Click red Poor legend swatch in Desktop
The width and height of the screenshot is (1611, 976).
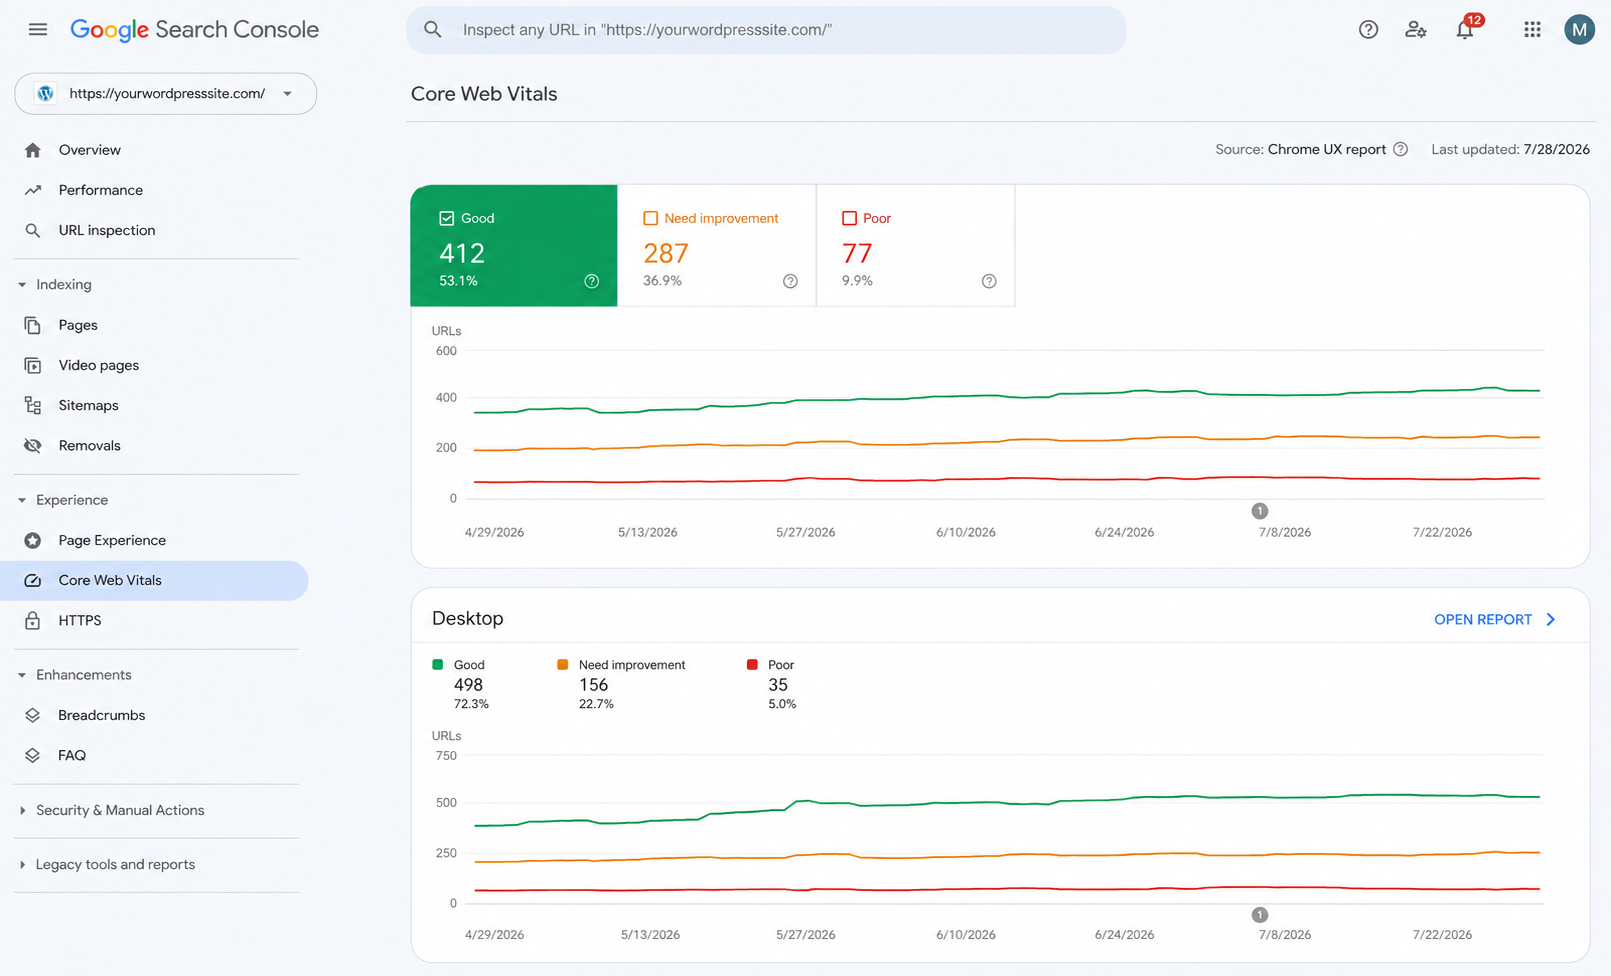click(752, 664)
